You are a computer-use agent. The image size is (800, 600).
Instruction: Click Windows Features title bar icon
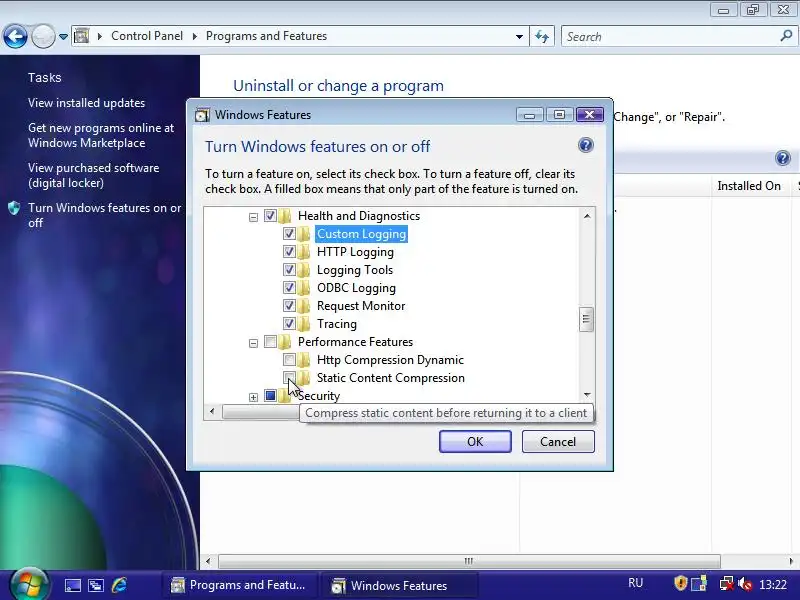tap(202, 115)
